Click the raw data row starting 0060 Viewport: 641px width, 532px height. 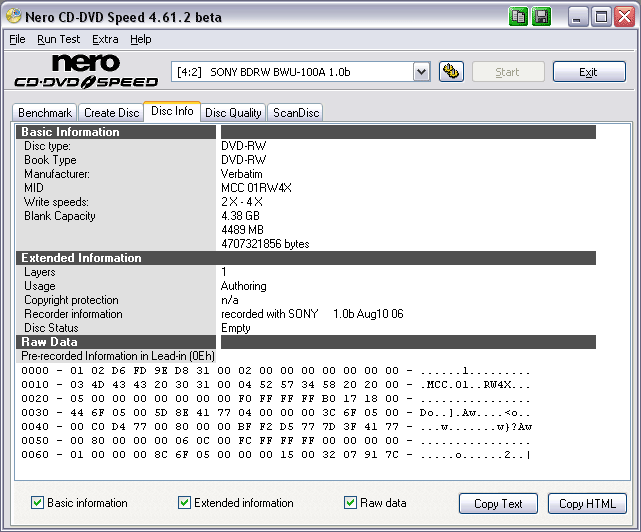276,455
